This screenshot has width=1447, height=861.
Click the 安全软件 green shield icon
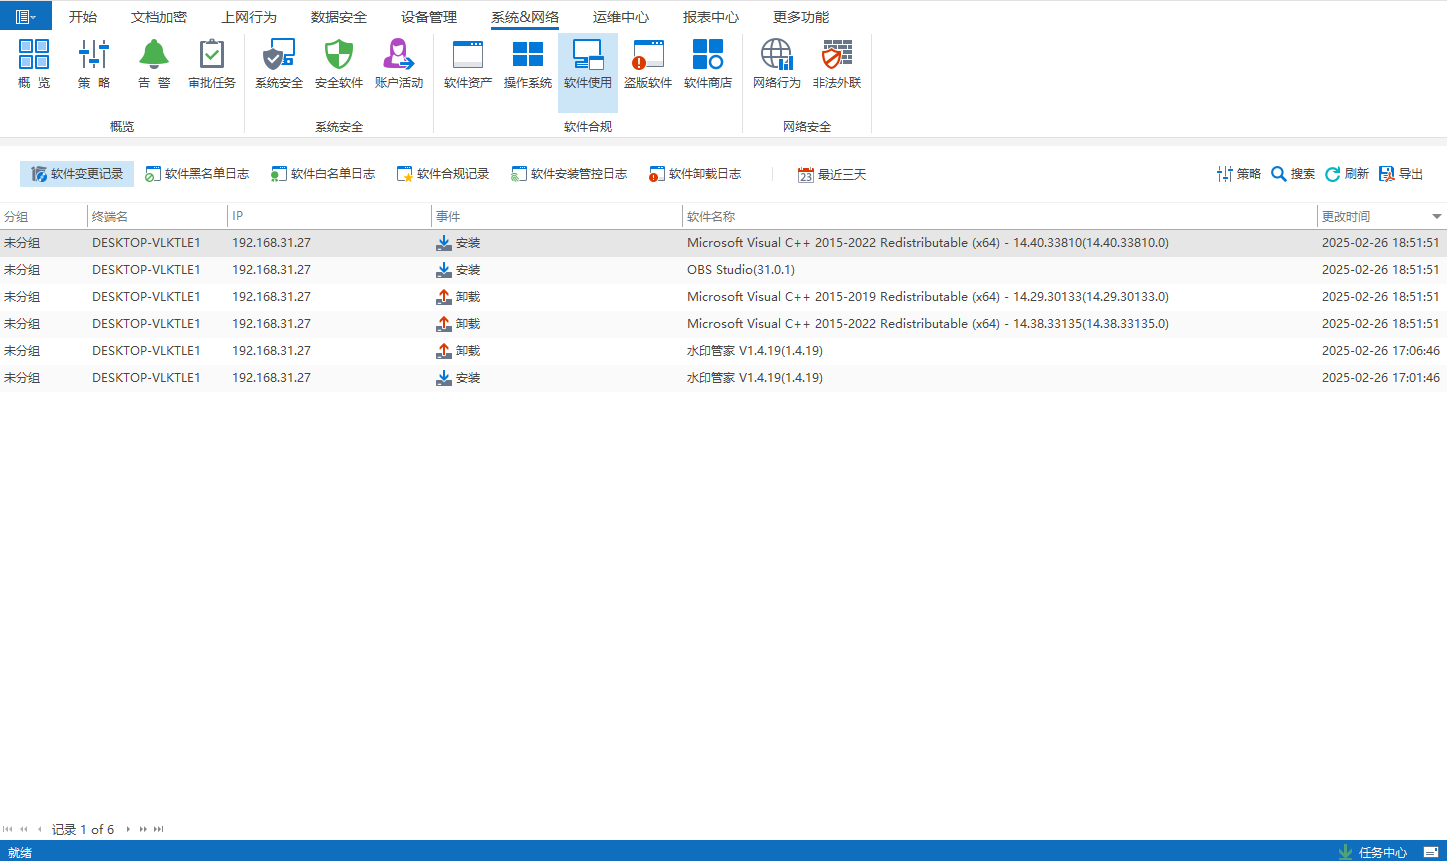click(x=339, y=56)
